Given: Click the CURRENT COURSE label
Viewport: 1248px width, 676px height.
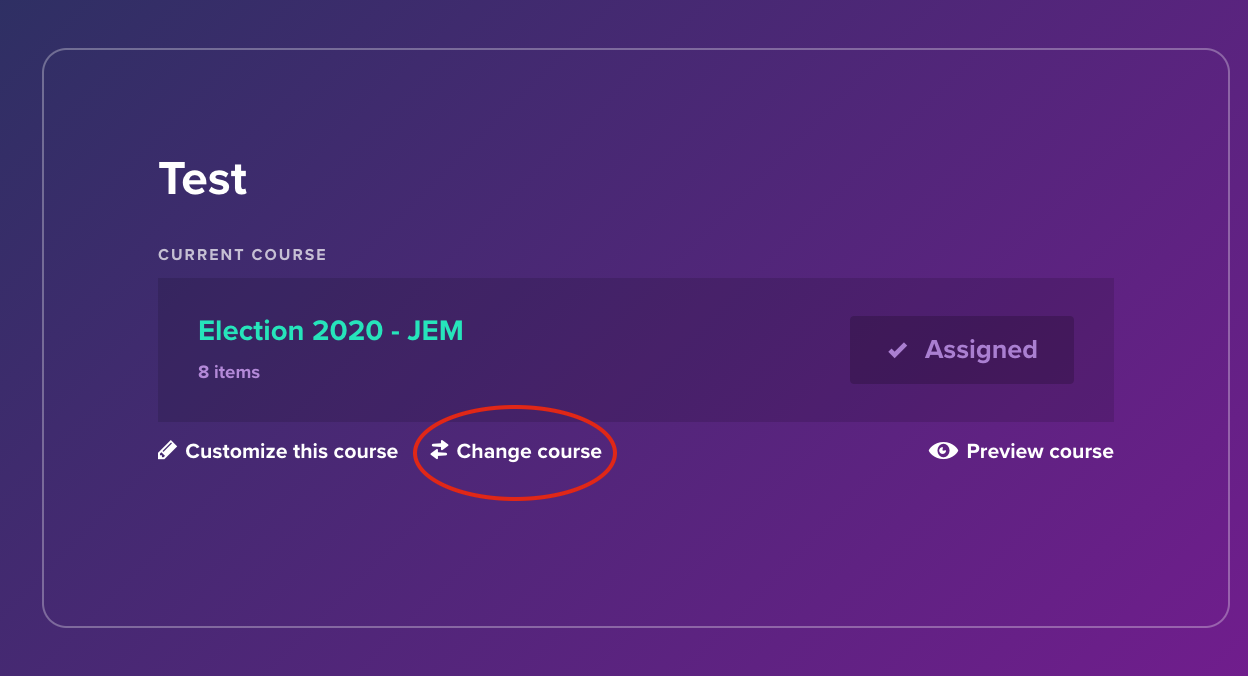Looking at the screenshot, I should click(242, 255).
